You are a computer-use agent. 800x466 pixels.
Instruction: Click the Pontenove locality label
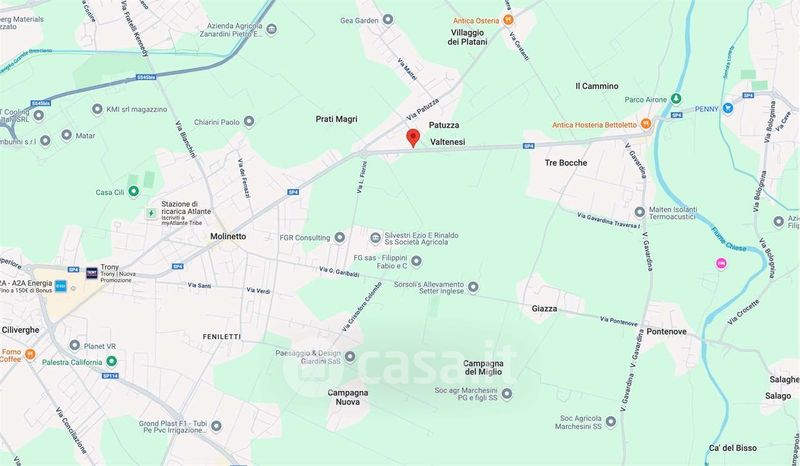(666, 331)
